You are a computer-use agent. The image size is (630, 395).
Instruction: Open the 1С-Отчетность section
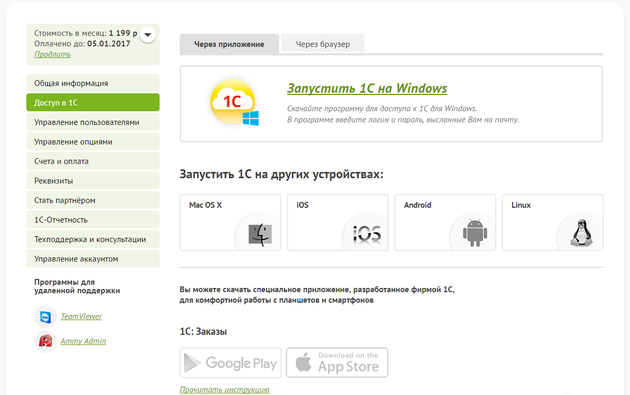tap(93, 220)
